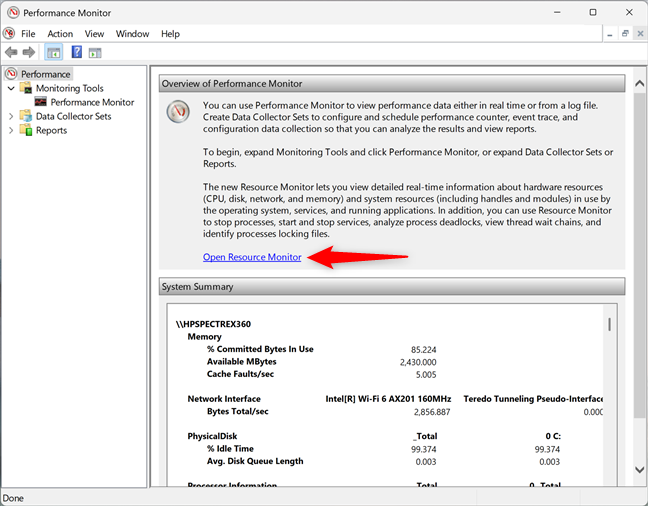Image resolution: width=648 pixels, height=506 pixels.
Task: Click the System Summary section header
Action: (392, 286)
